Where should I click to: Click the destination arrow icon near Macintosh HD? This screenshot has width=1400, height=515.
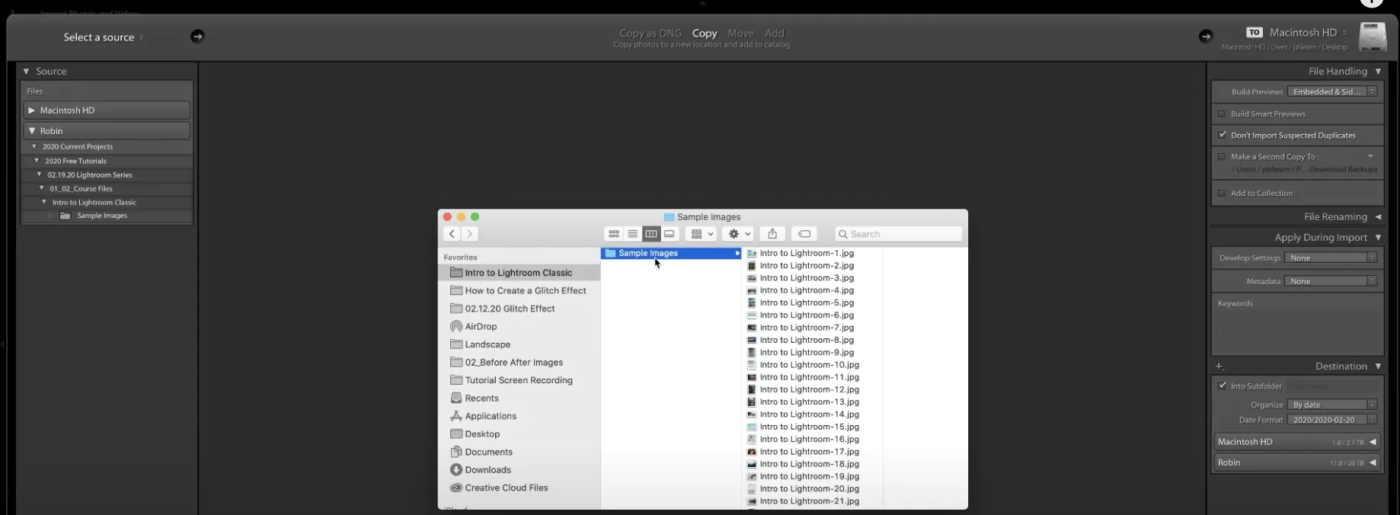coord(1205,37)
